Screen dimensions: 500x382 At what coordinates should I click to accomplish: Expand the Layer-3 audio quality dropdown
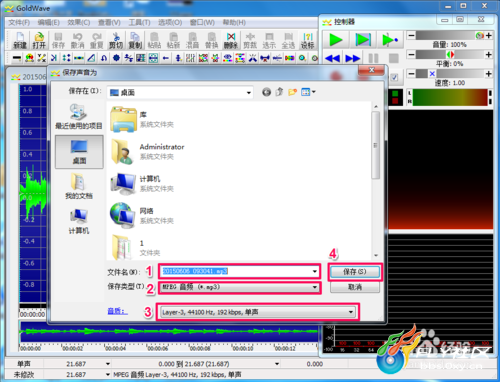point(351,312)
